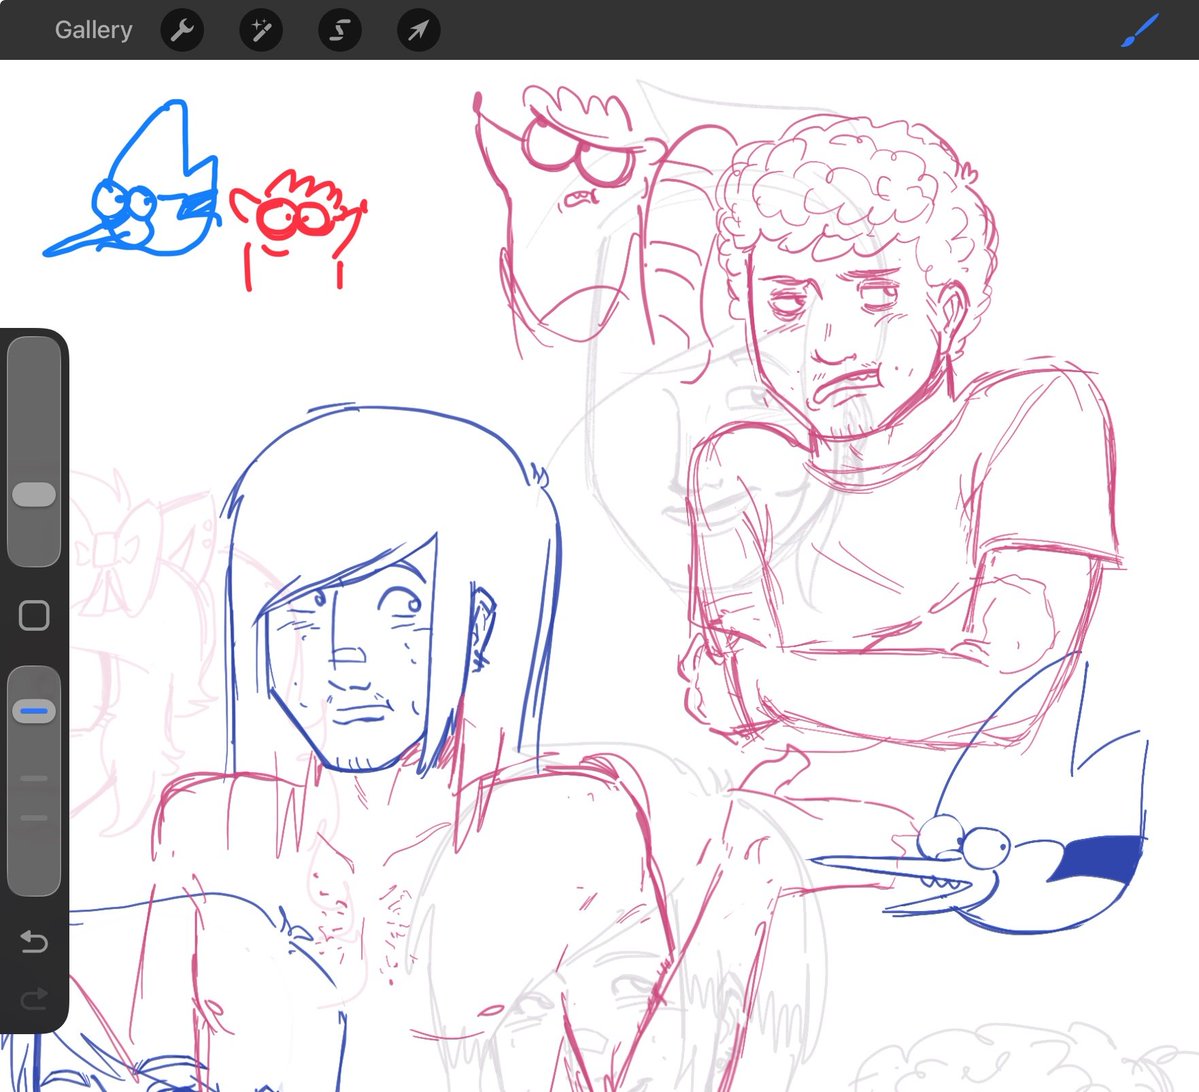Redo the last undone stroke
Screen dimensions: 1199x1092
click(34, 998)
